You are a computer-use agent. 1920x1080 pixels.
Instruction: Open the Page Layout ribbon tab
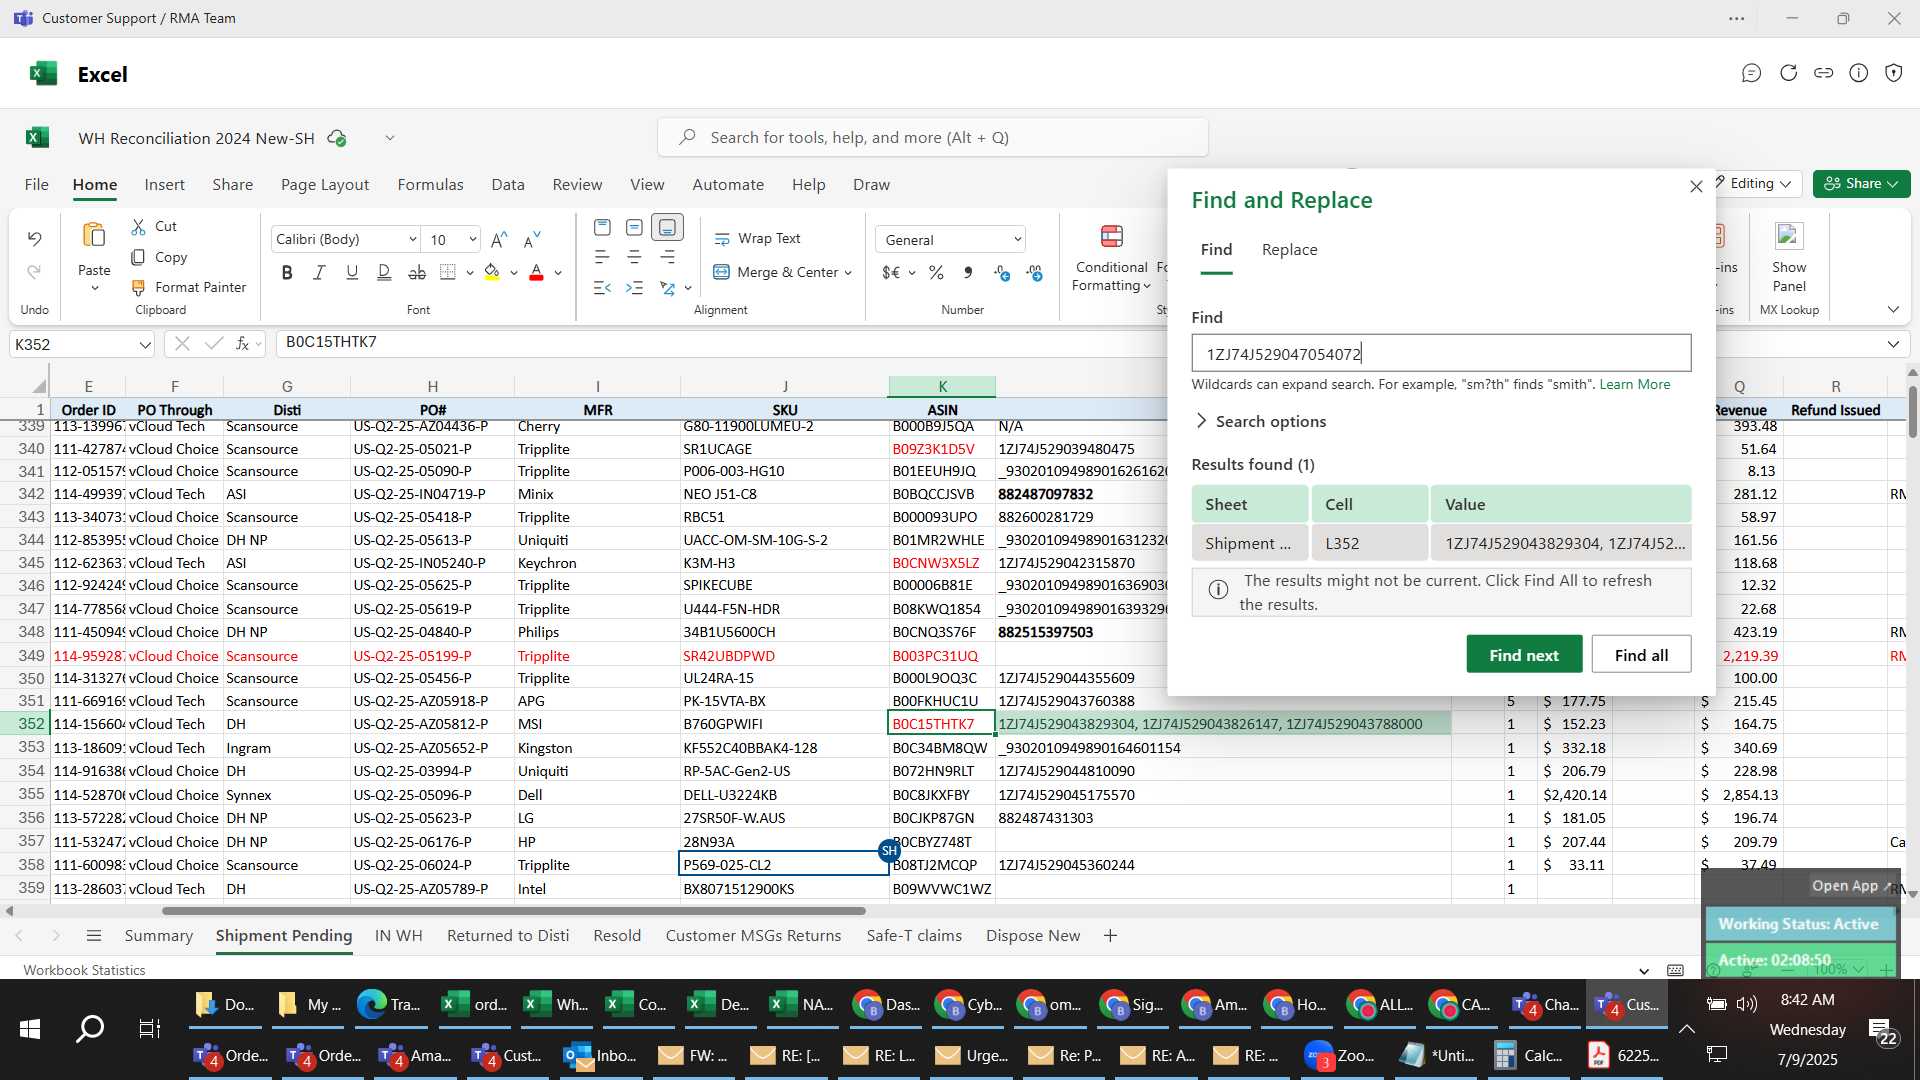(324, 185)
